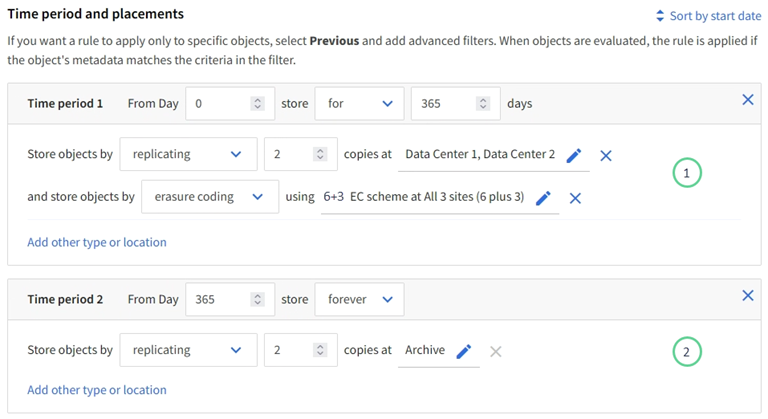
Task: Open the 'for' duration dropdown in Time period 1
Action: point(359,103)
